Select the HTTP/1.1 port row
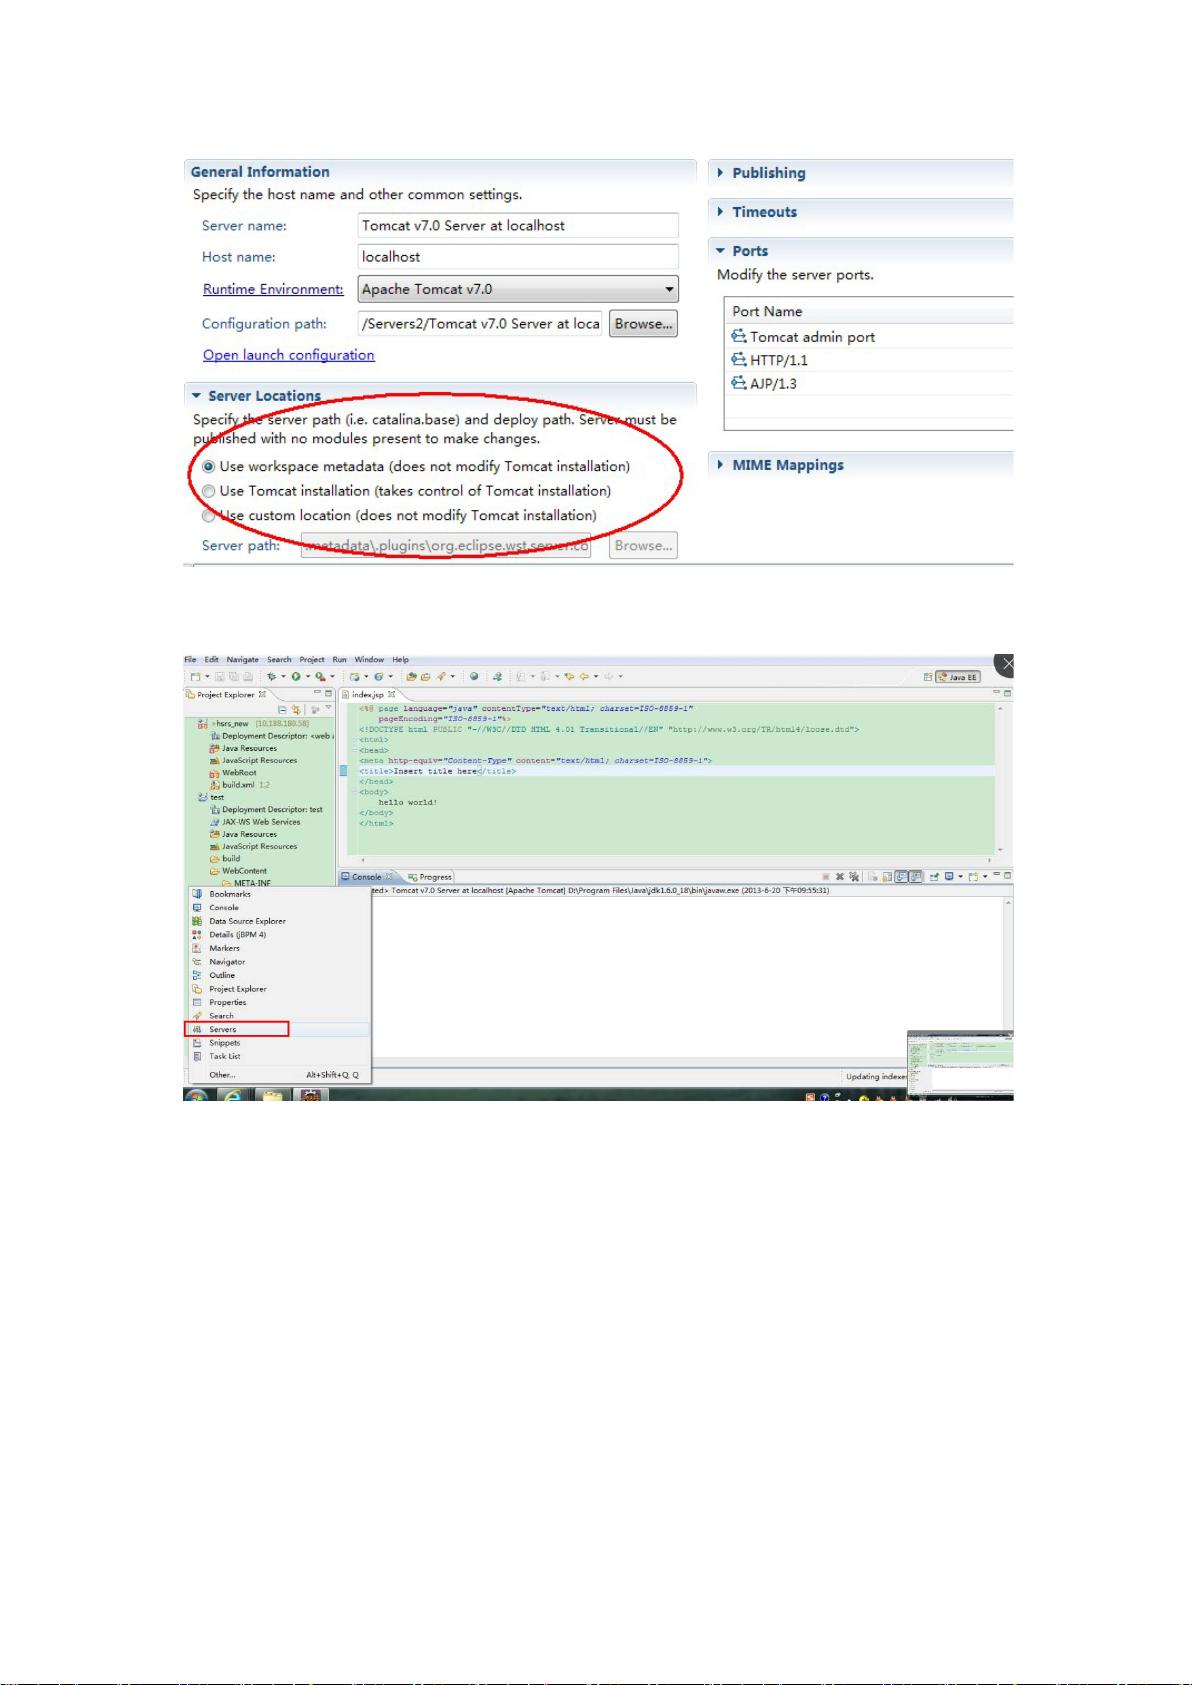Screen dimensions: 1192x1685 [x=869, y=360]
